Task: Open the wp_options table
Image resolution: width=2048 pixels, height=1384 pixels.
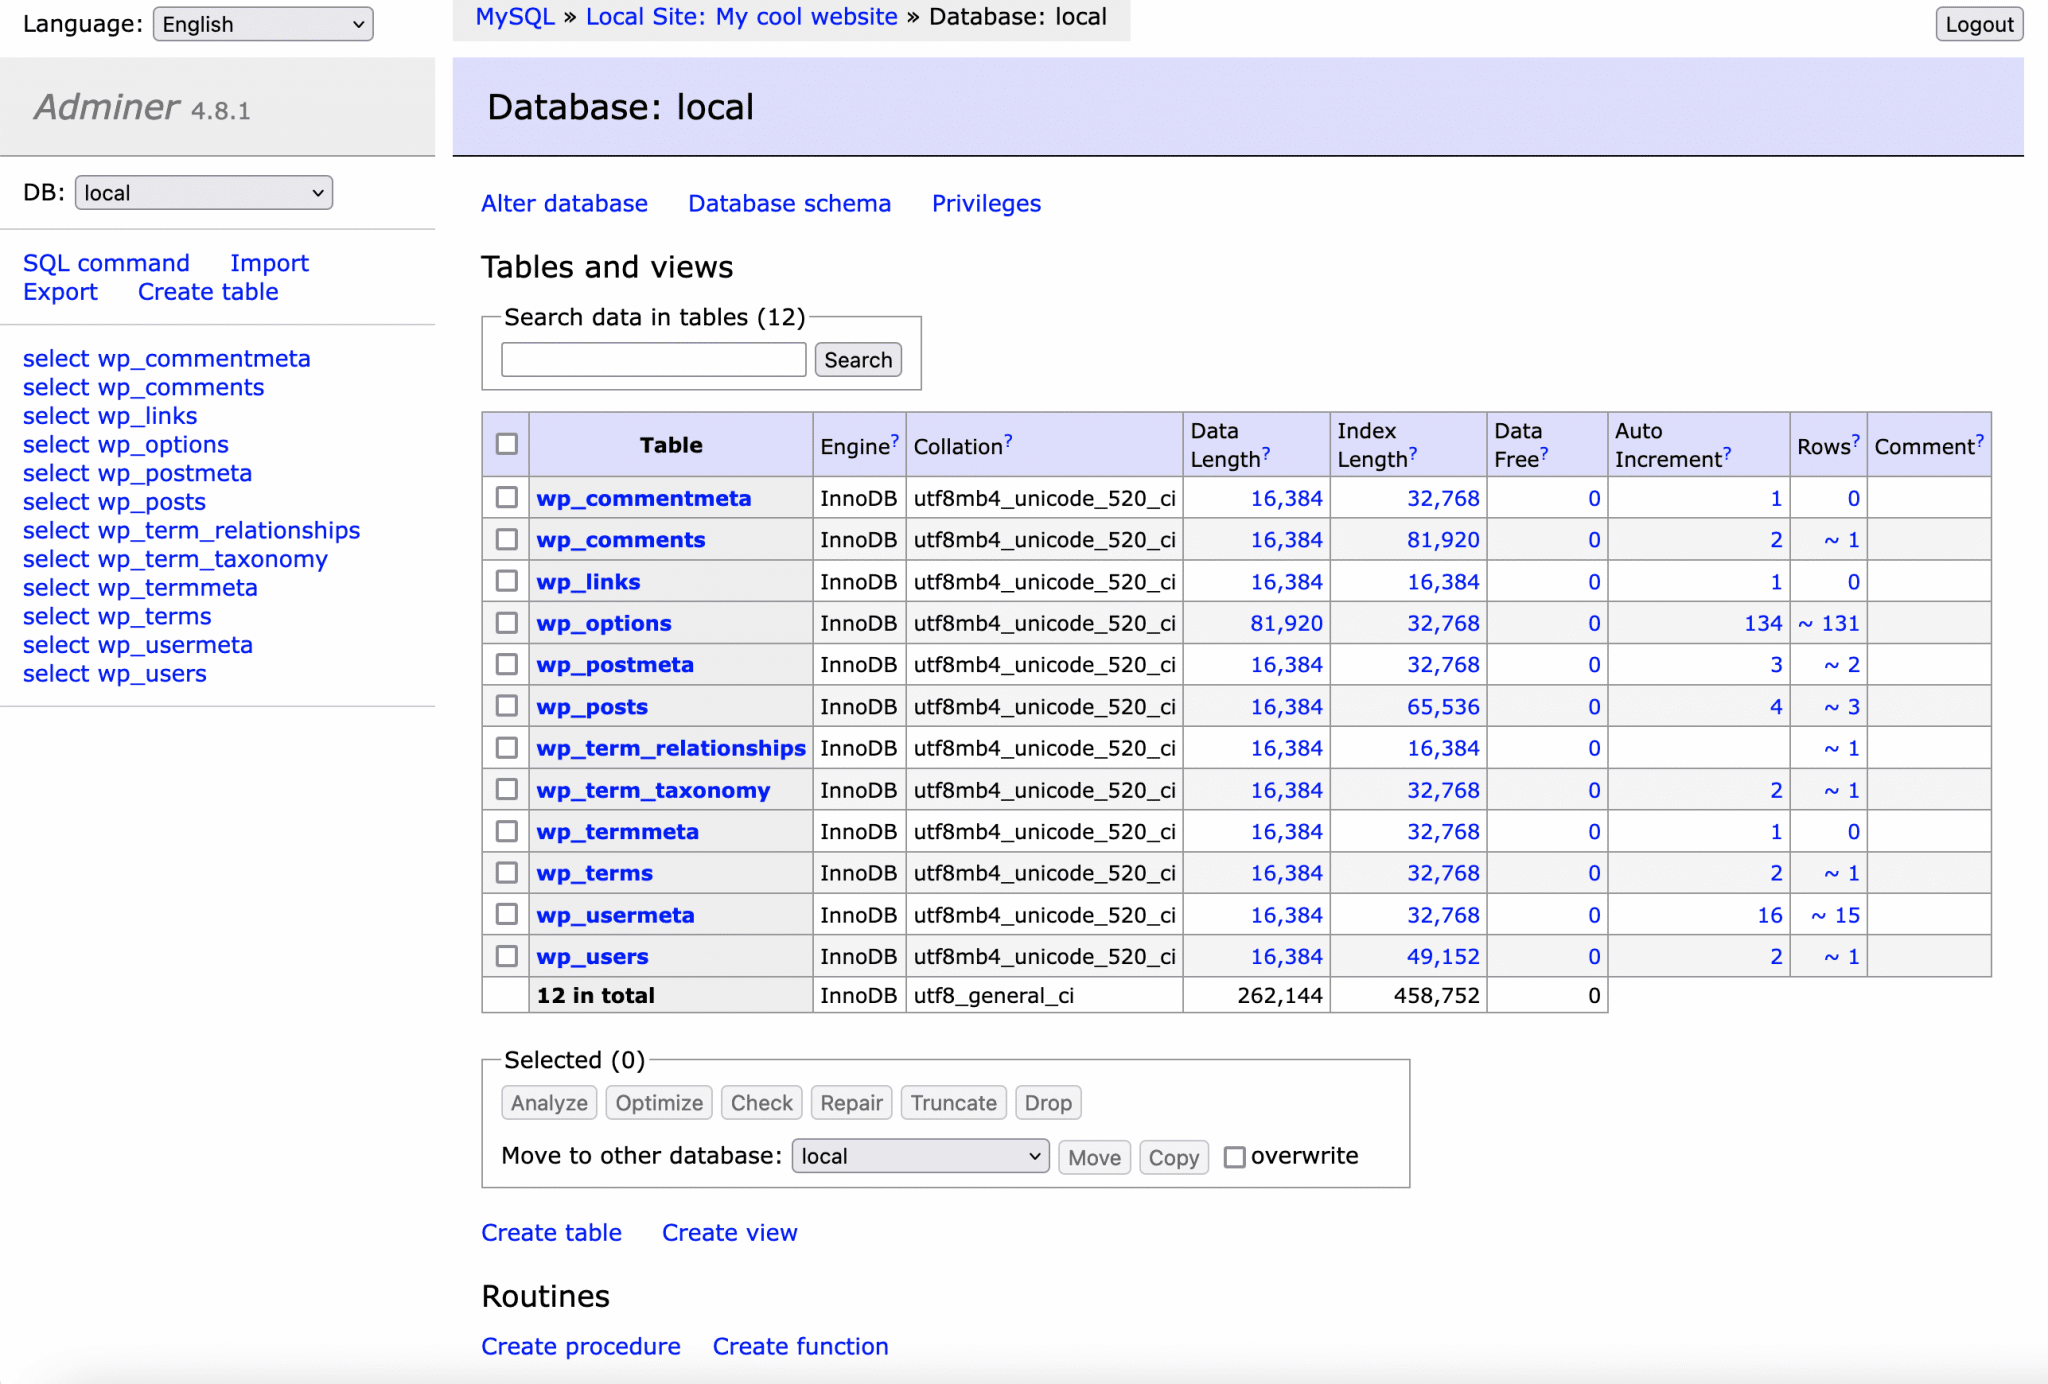Action: (604, 622)
